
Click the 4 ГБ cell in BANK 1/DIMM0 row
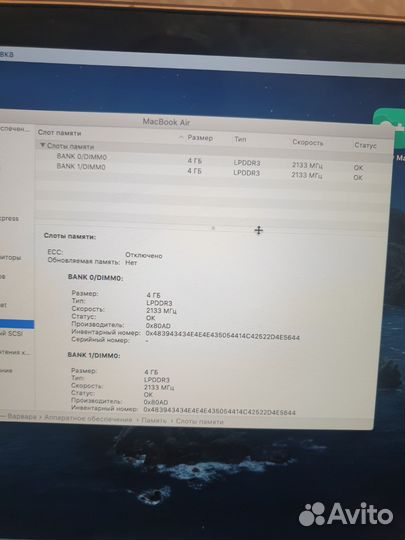tap(194, 171)
